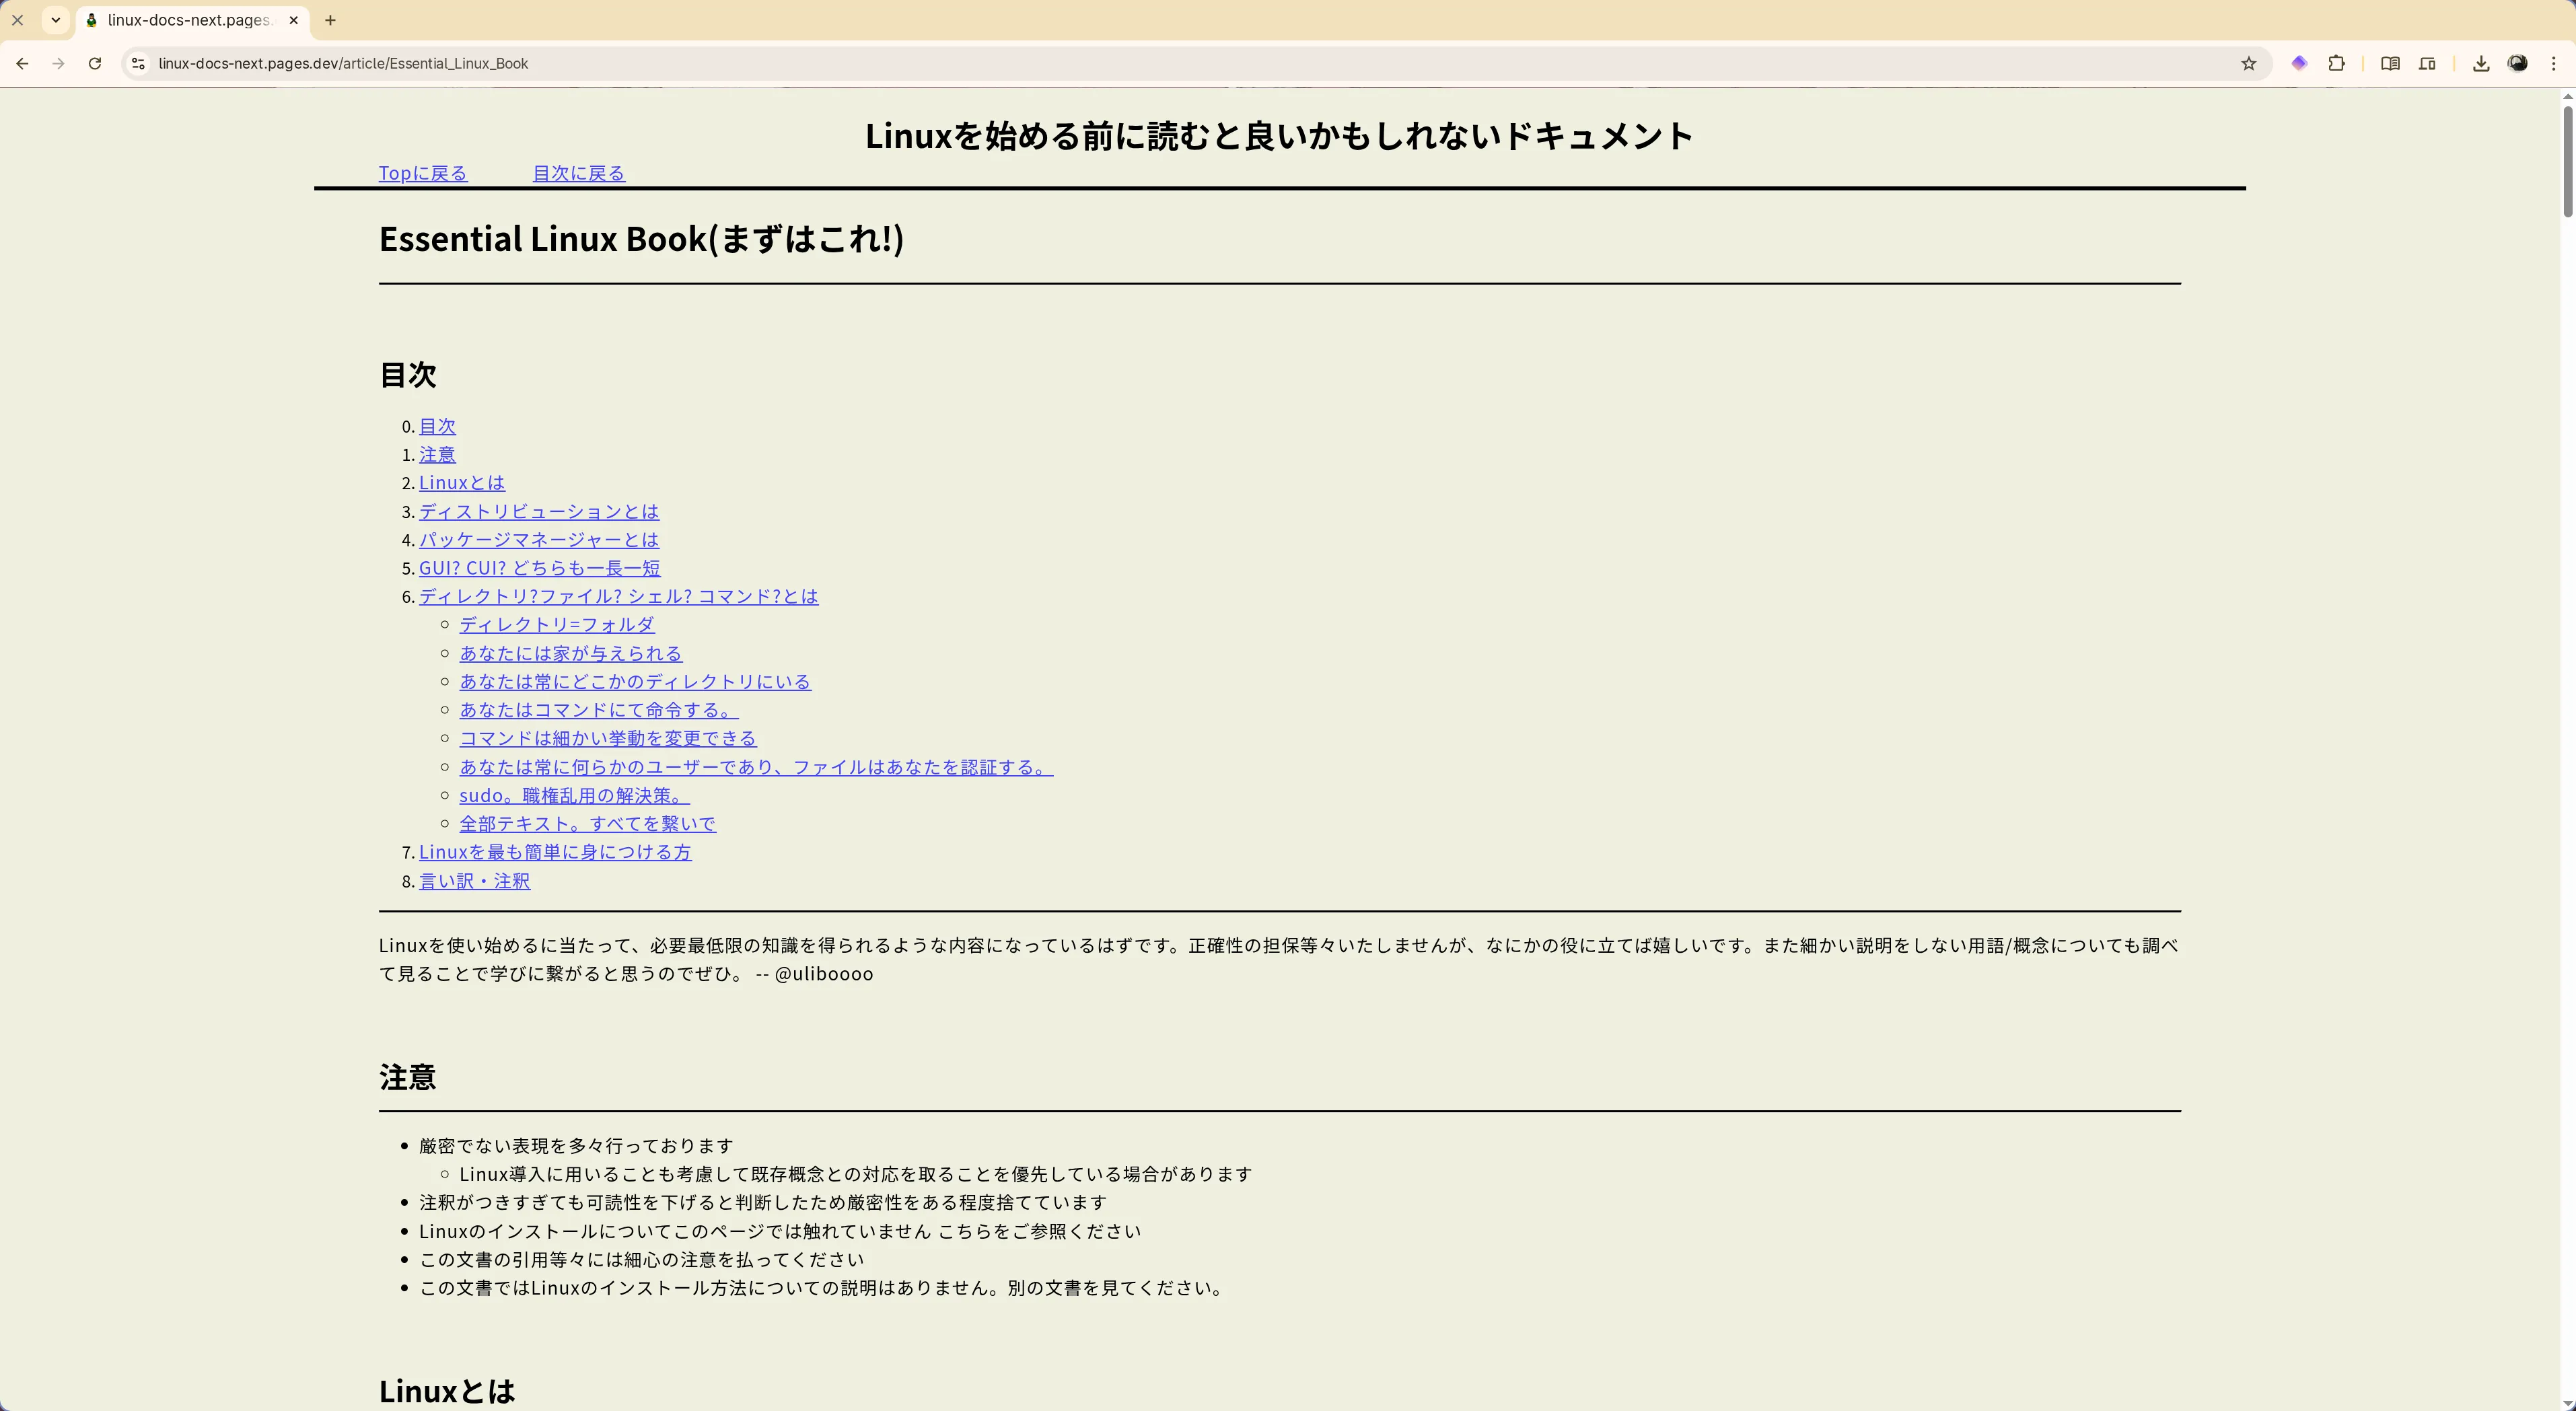Open the Extensions puzzle-piece menu
Image resolution: width=2576 pixels, height=1411 pixels.
click(x=2337, y=62)
